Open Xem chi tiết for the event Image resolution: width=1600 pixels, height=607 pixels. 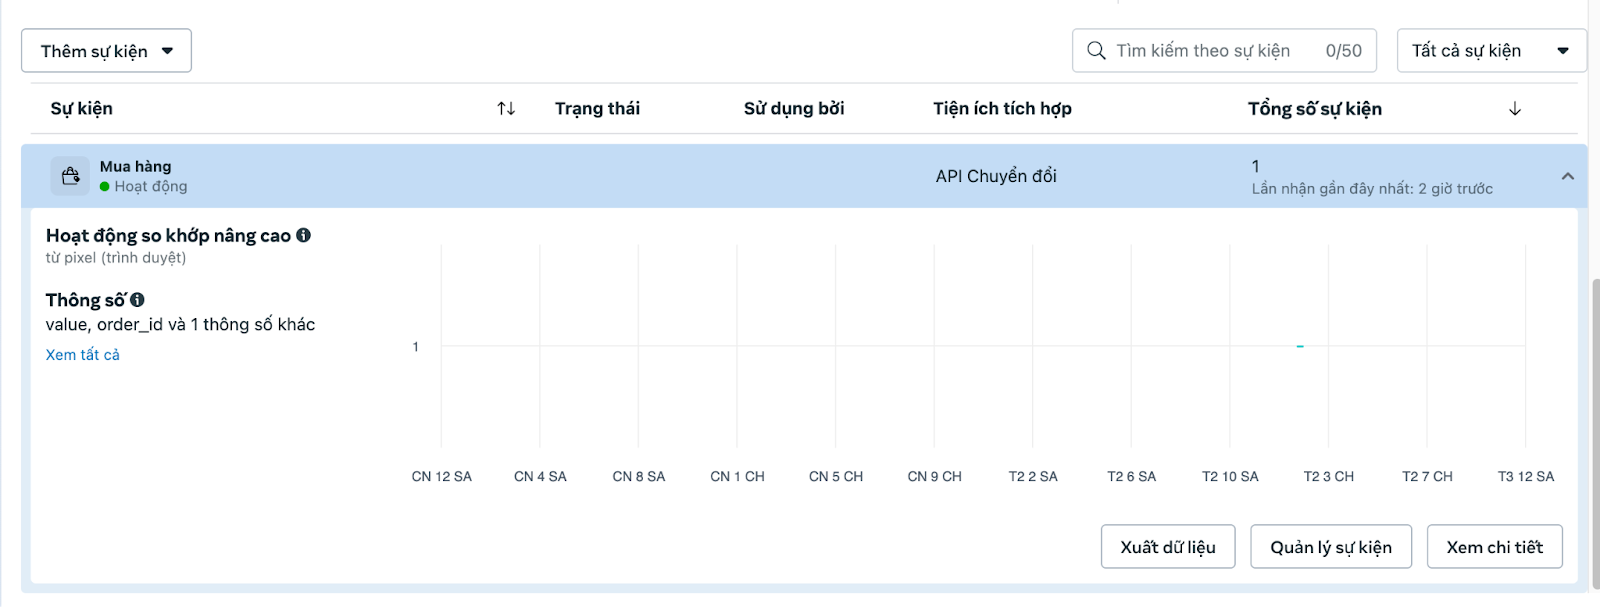pos(1494,547)
